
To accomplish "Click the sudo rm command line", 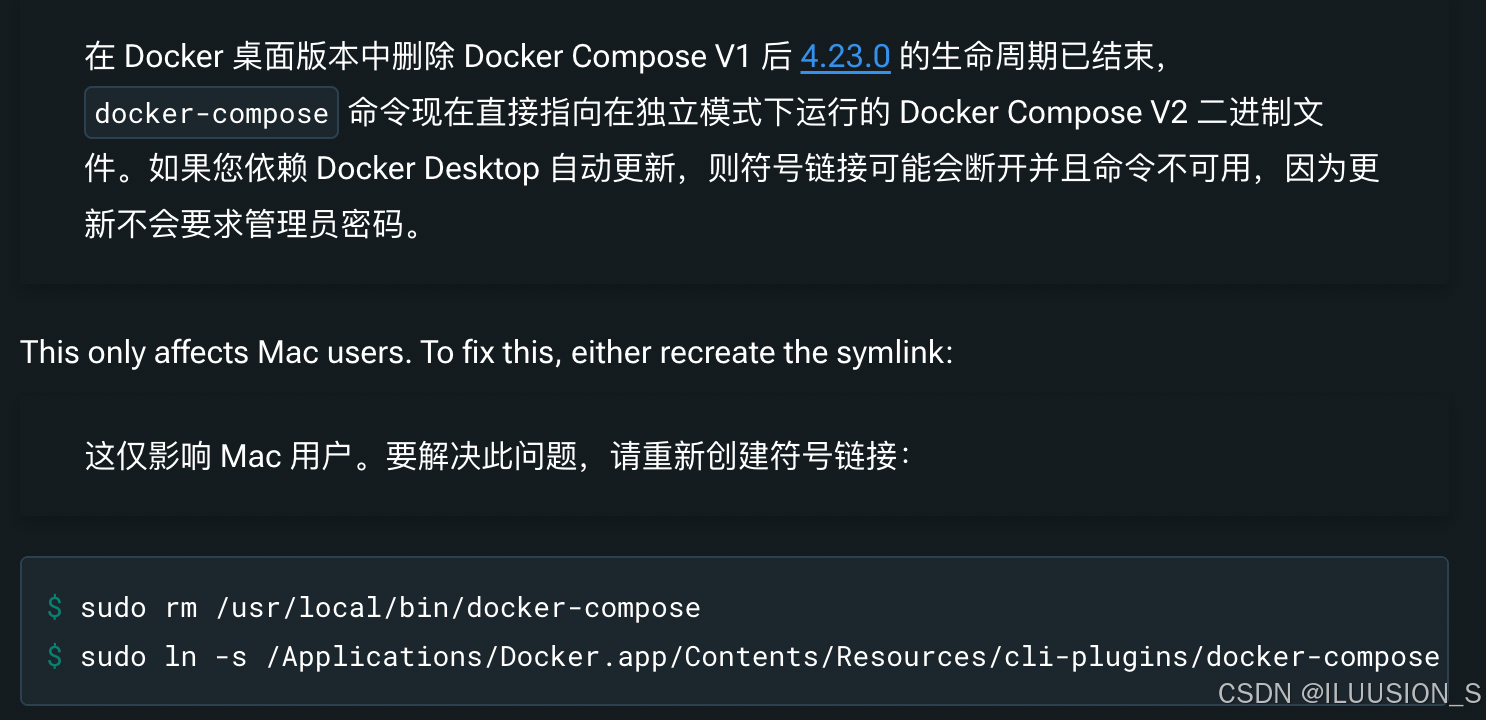I will coord(390,607).
